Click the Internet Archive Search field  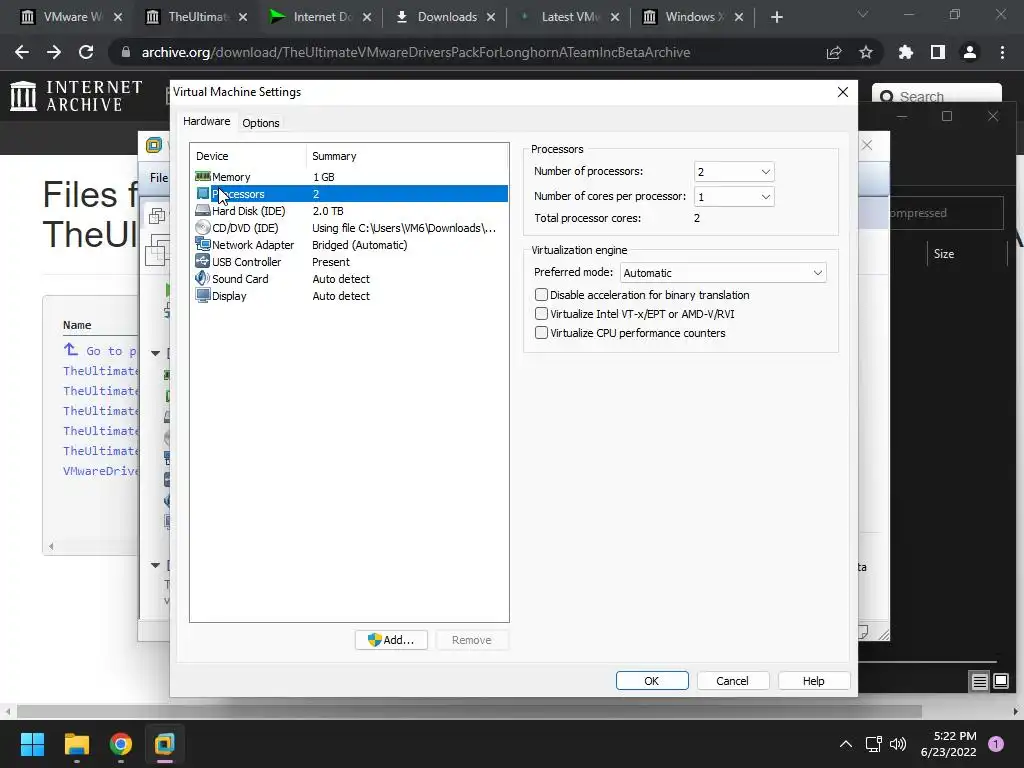(x=936, y=97)
